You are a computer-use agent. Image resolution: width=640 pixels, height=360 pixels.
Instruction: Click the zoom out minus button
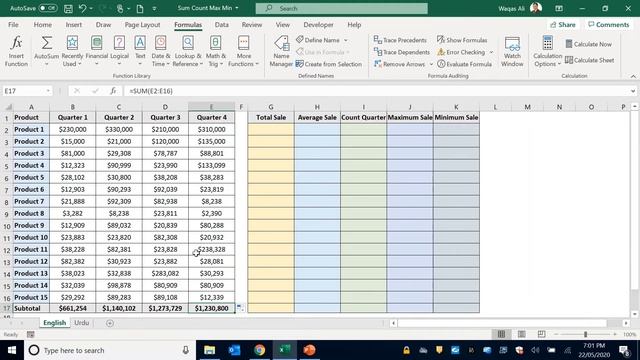[556, 334]
